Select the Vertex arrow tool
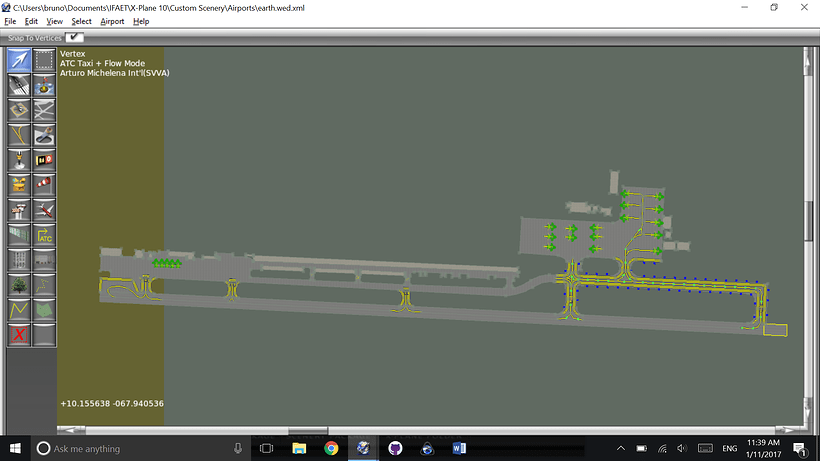 coord(19,60)
